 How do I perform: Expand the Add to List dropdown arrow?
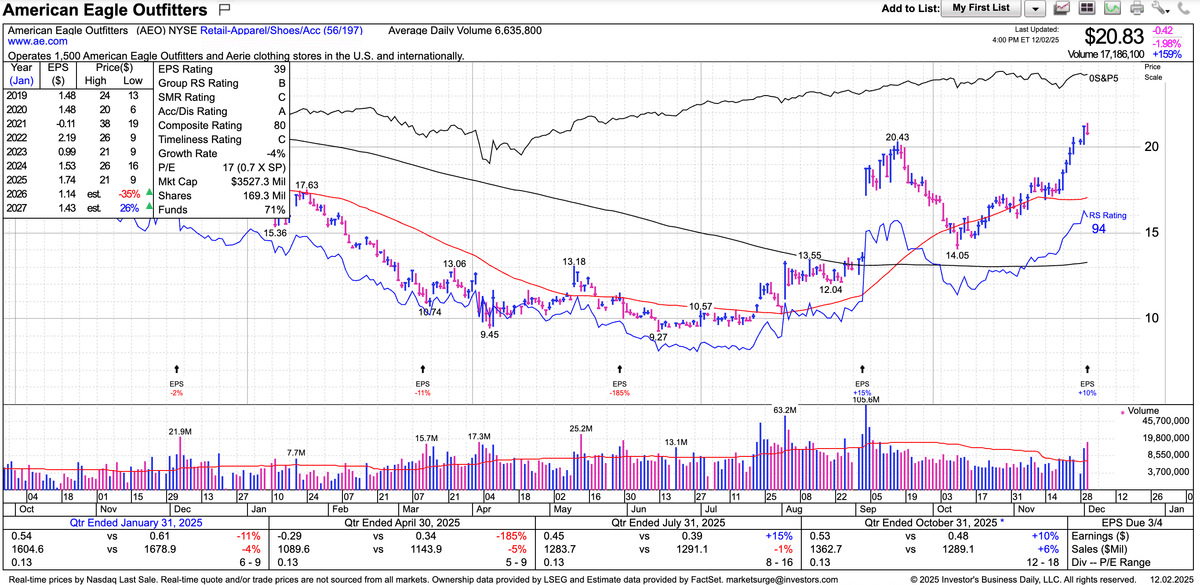tap(1035, 9)
